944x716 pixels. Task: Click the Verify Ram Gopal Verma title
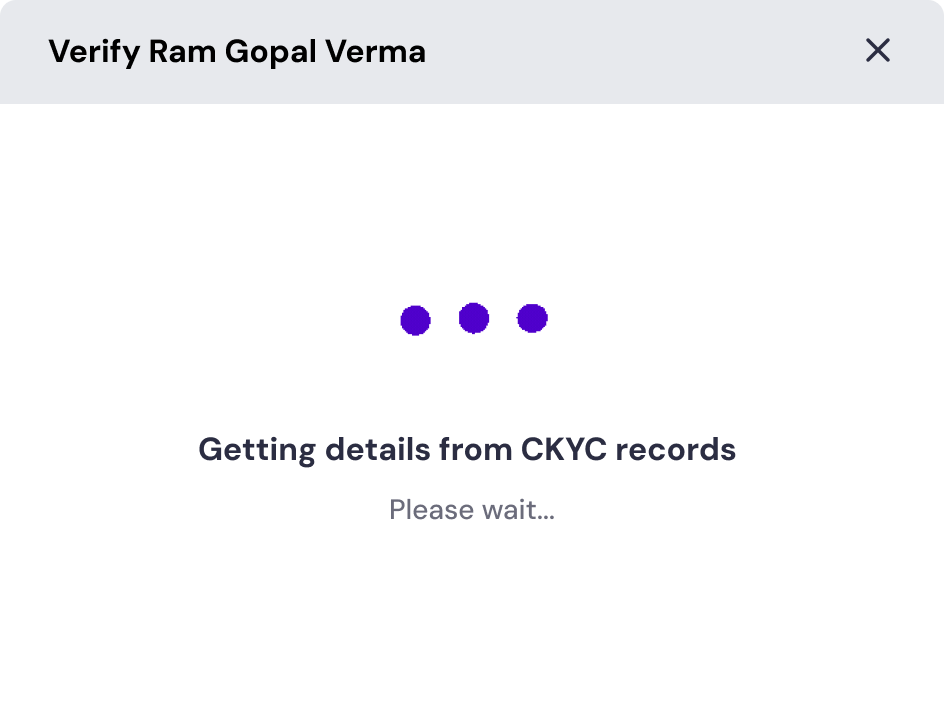[x=237, y=51]
